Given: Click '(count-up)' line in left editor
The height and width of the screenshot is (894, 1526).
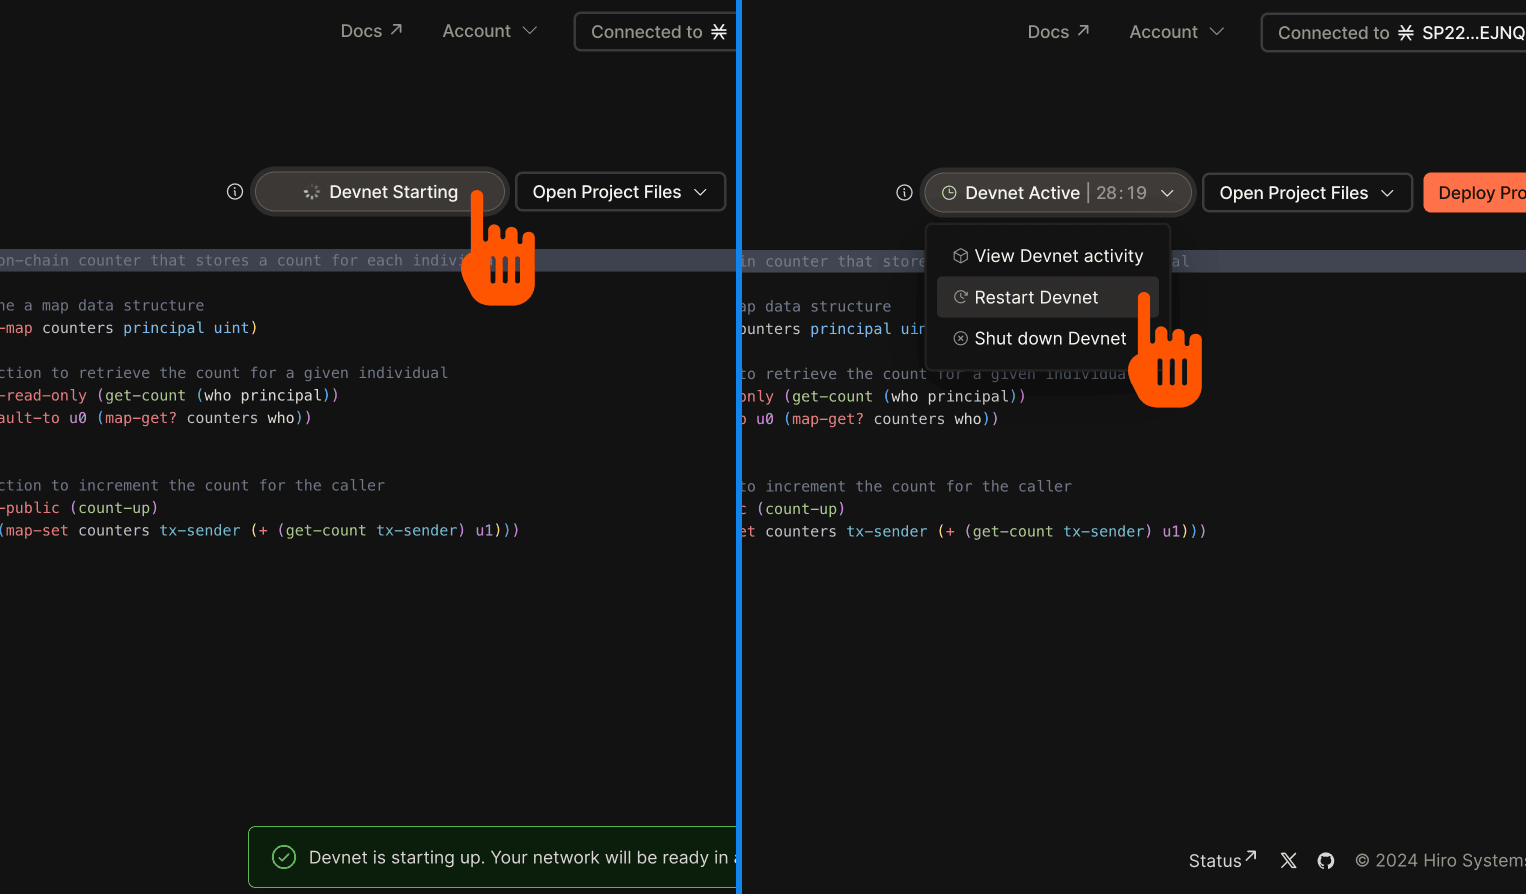Looking at the screenshot, I should coord(114,507).
